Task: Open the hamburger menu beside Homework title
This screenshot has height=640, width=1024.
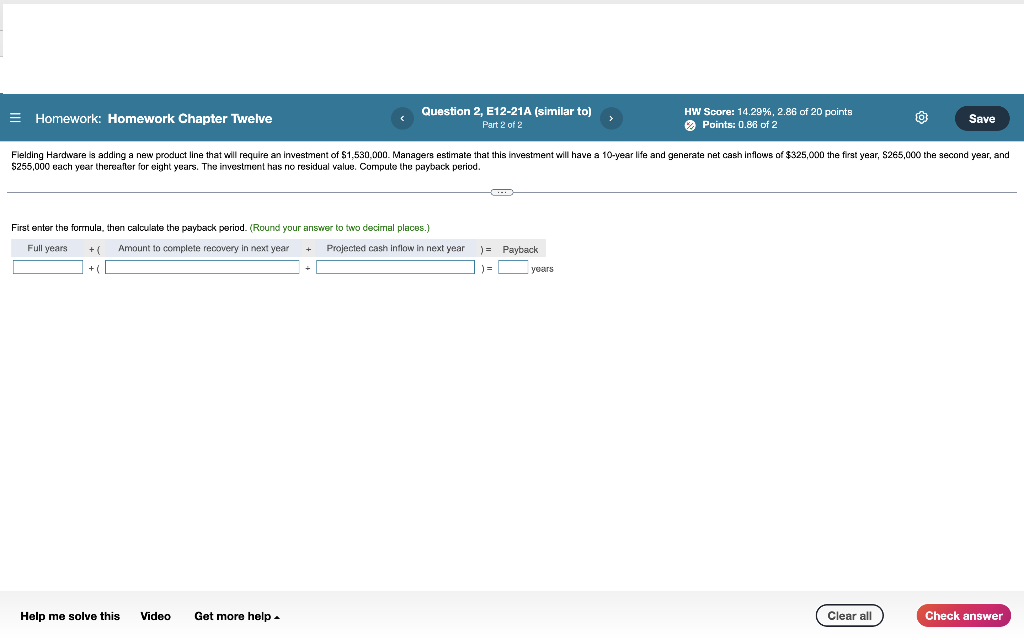Action: tap(15, 118)
